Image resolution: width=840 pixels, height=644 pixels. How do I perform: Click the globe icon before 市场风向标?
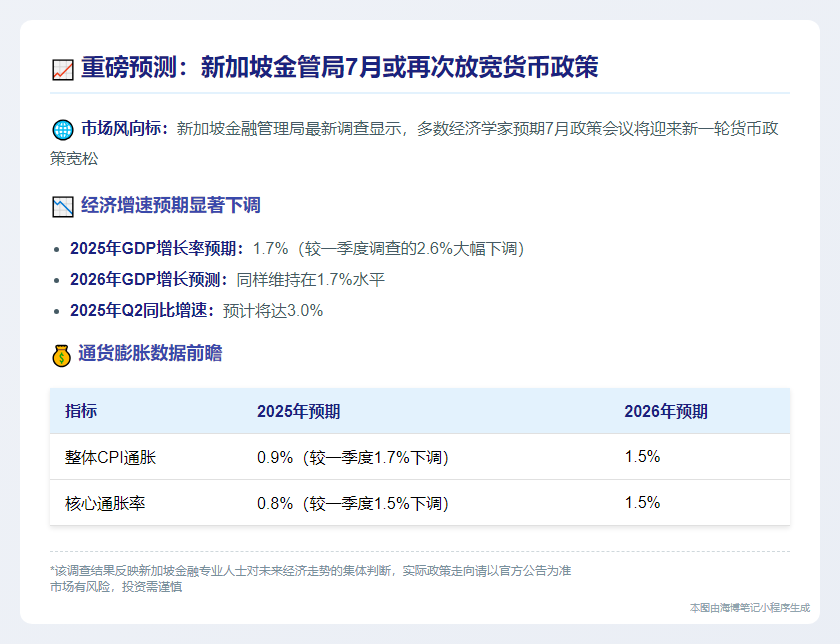[63, 130]
